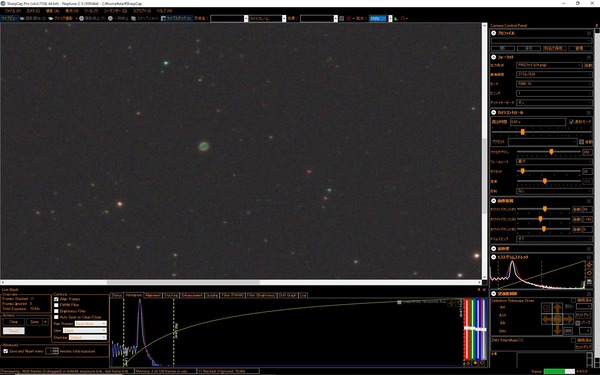Open the ファイル menu
The image size is (600, 375).
[13, 11]
